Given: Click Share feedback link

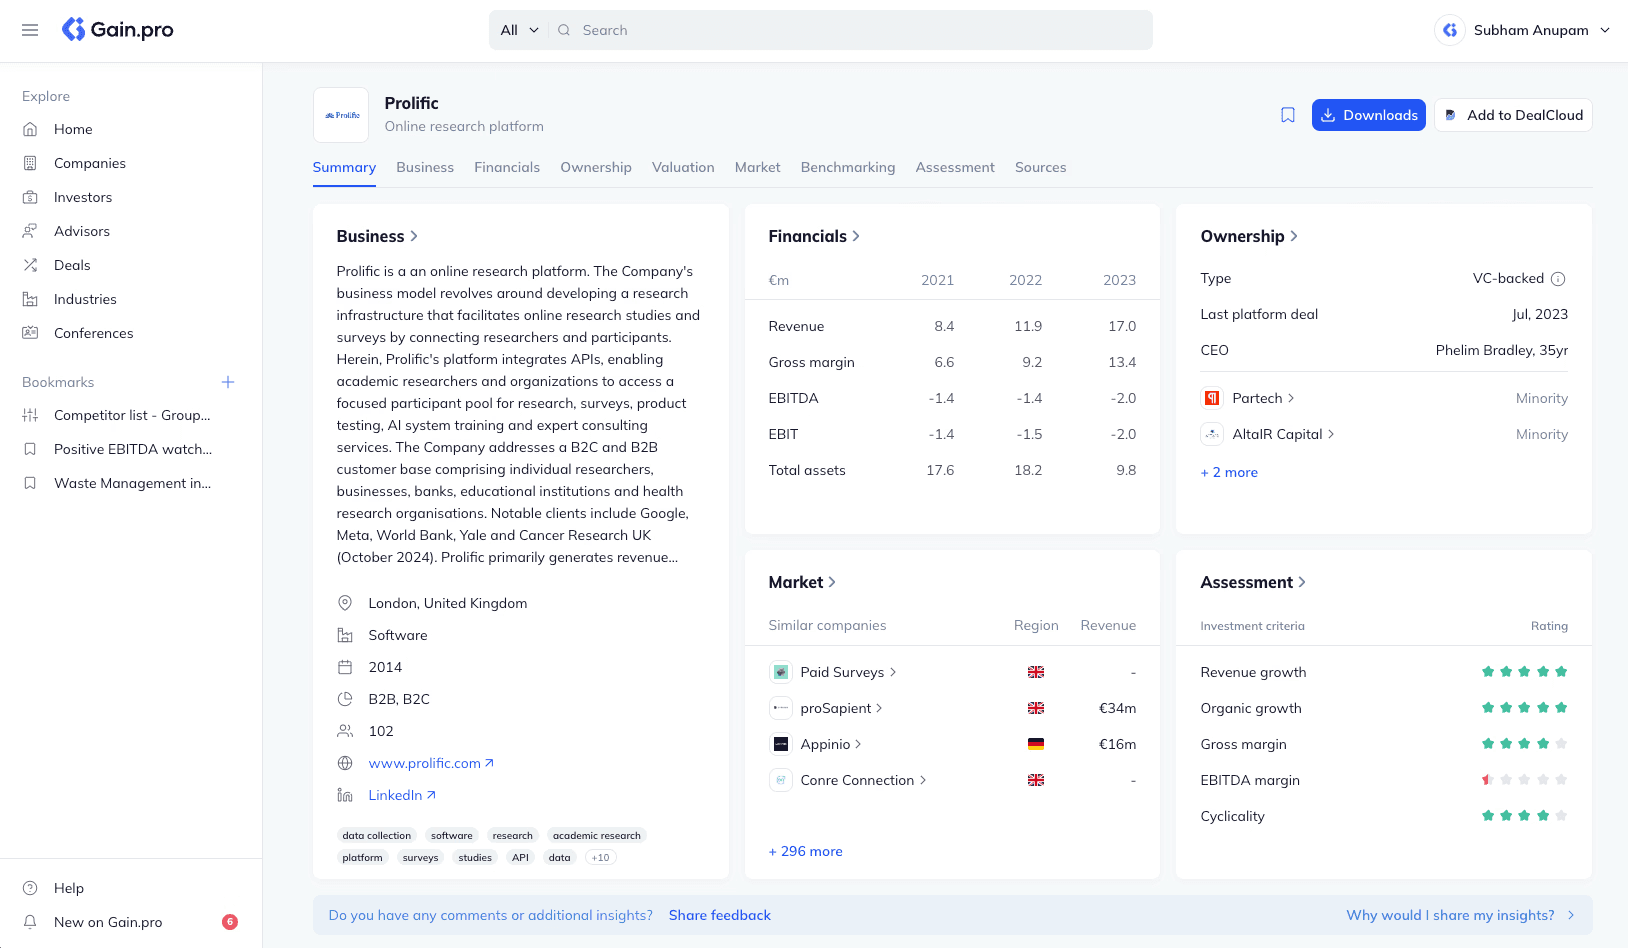Looking at the screenshot, I should [x=720, y=915].
